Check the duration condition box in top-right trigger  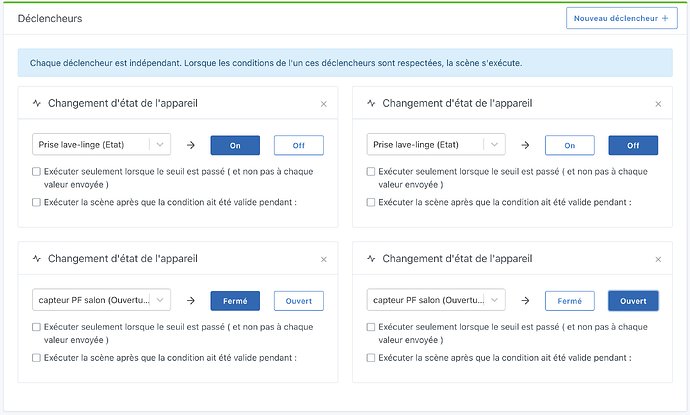tap(372, 202)
